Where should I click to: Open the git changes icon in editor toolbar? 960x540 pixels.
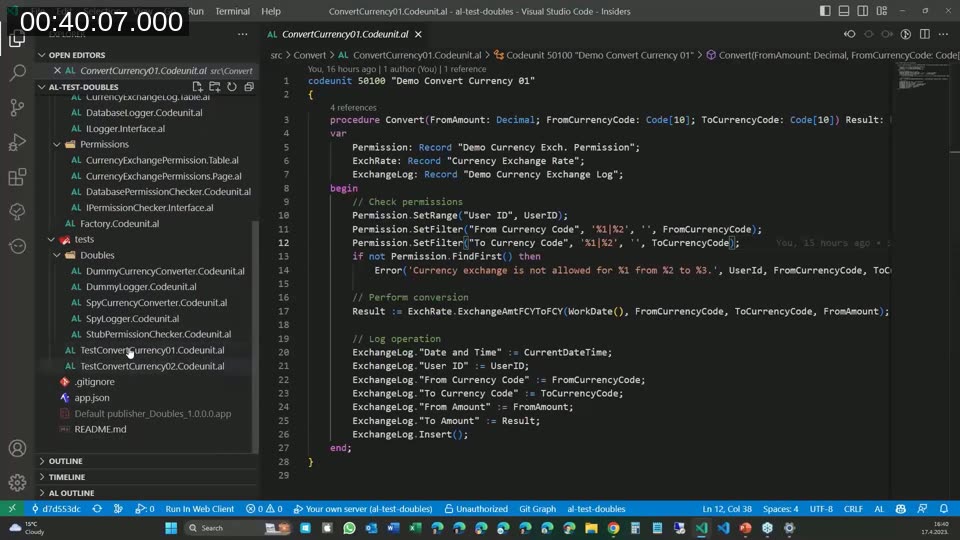click(906, 34)
